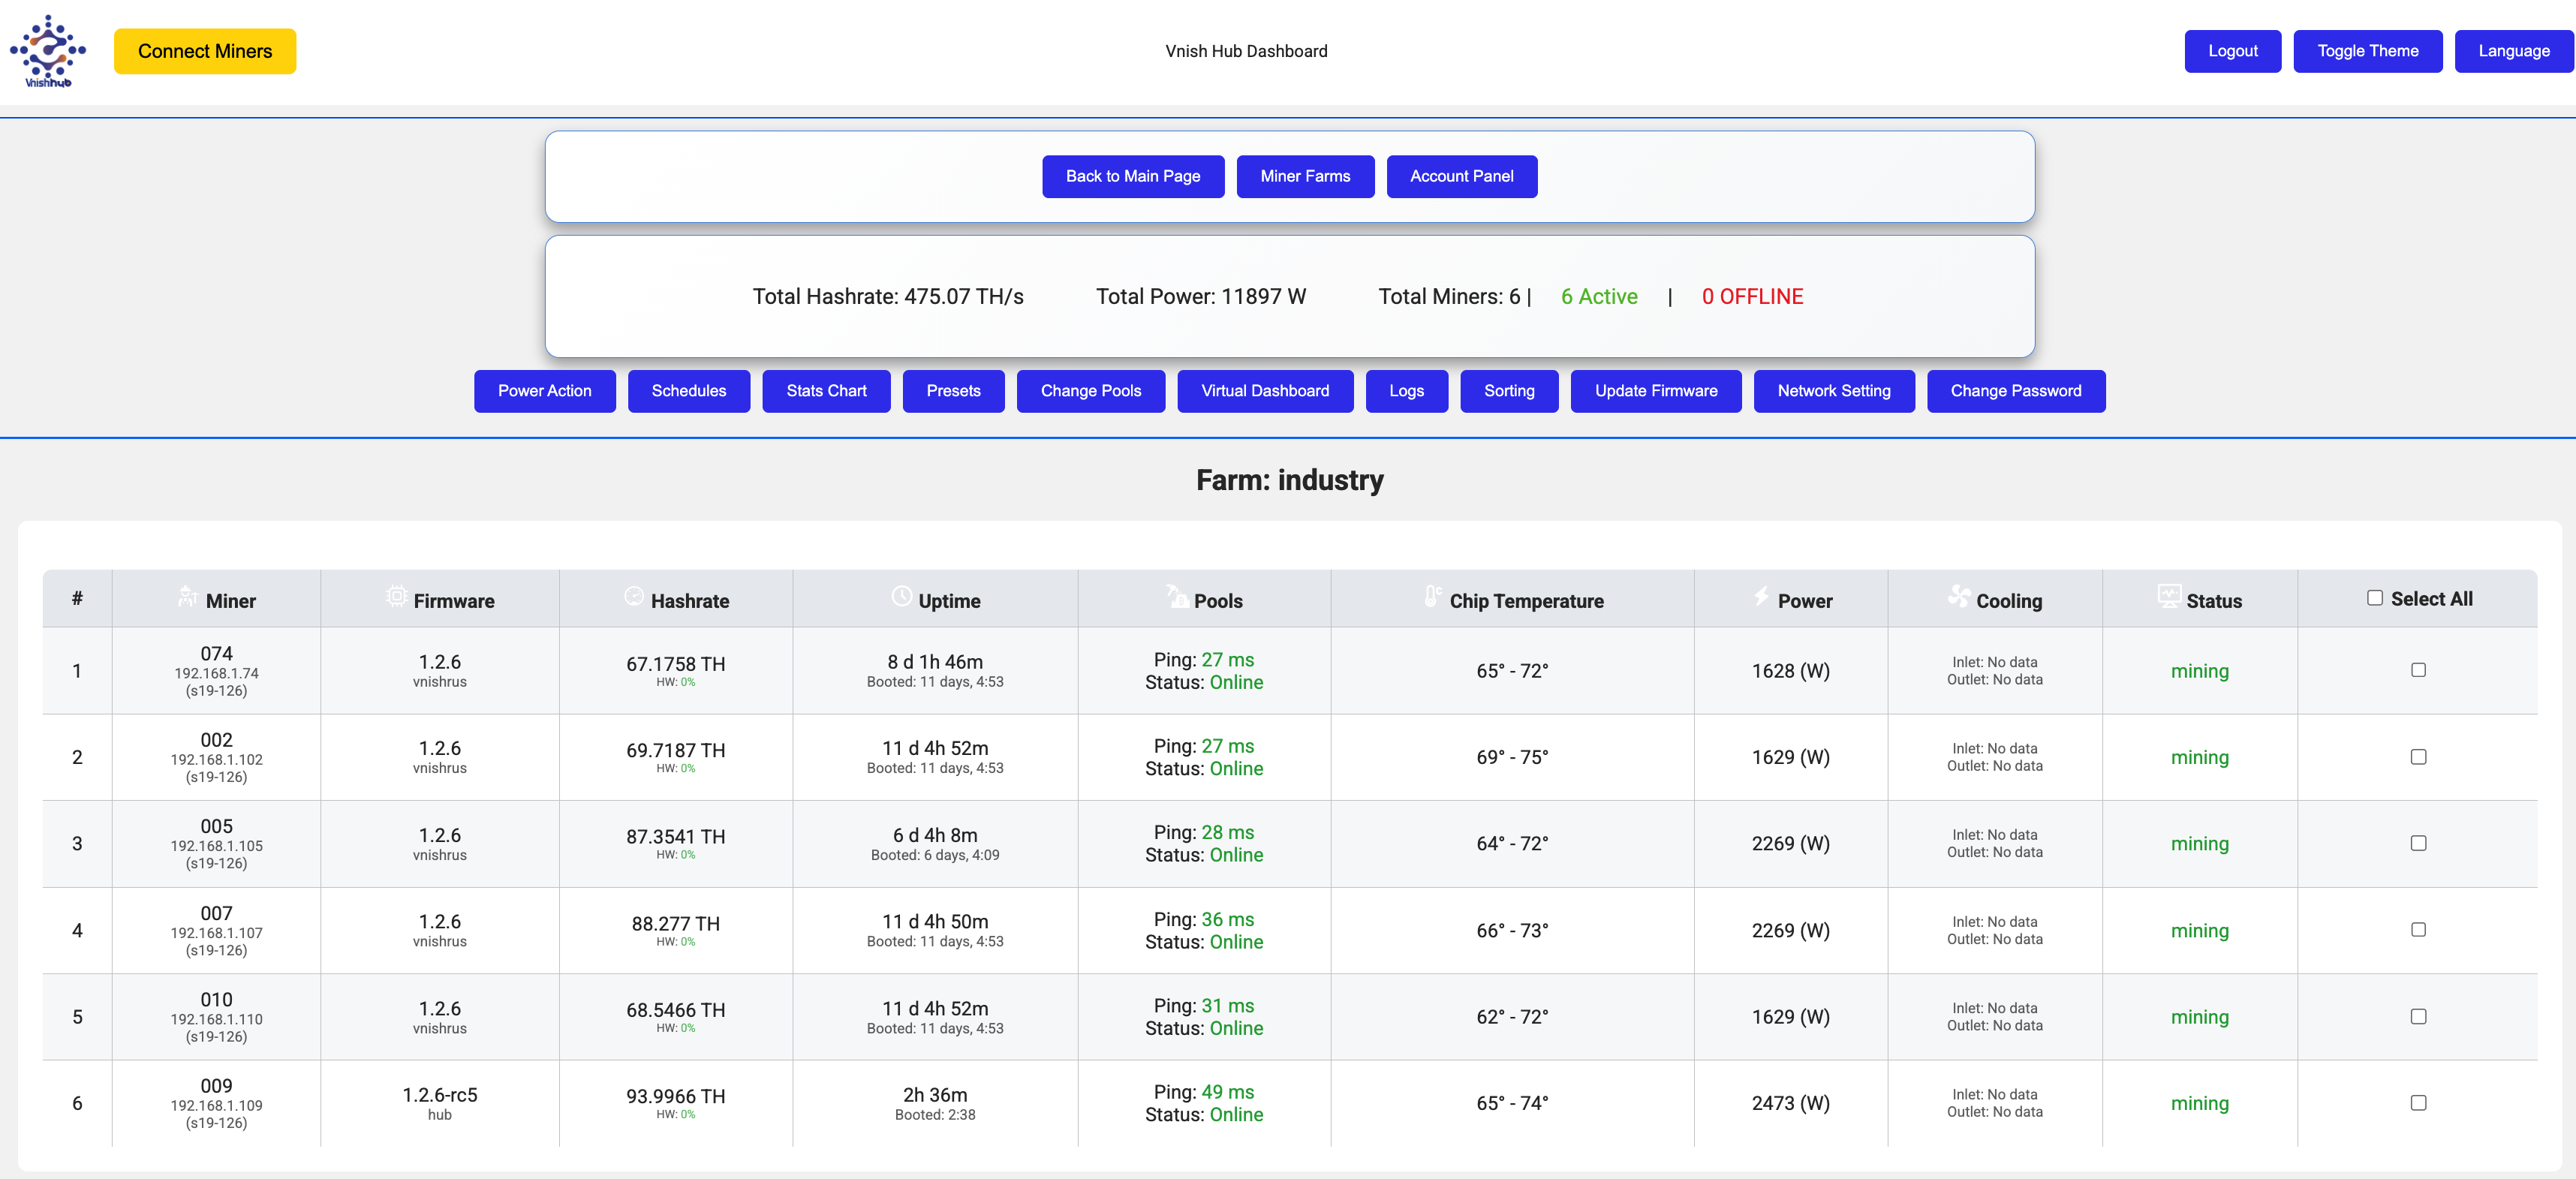
Task: Click the Farm: industry heading
Action: pyautogui.click(x=1289, y=481)
